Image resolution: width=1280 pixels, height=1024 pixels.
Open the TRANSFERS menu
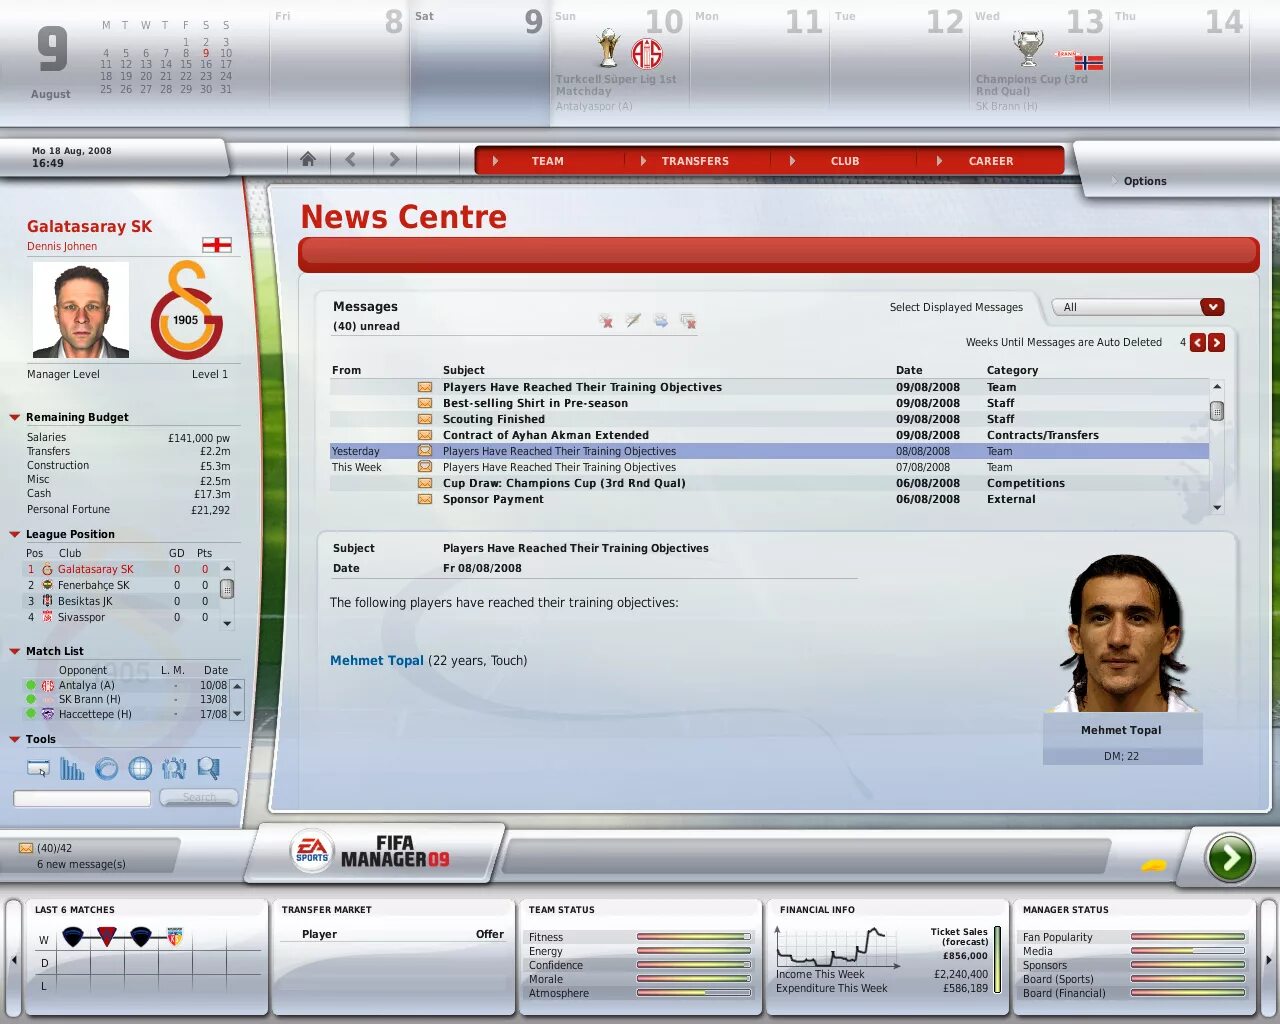(x=695, y=161)
